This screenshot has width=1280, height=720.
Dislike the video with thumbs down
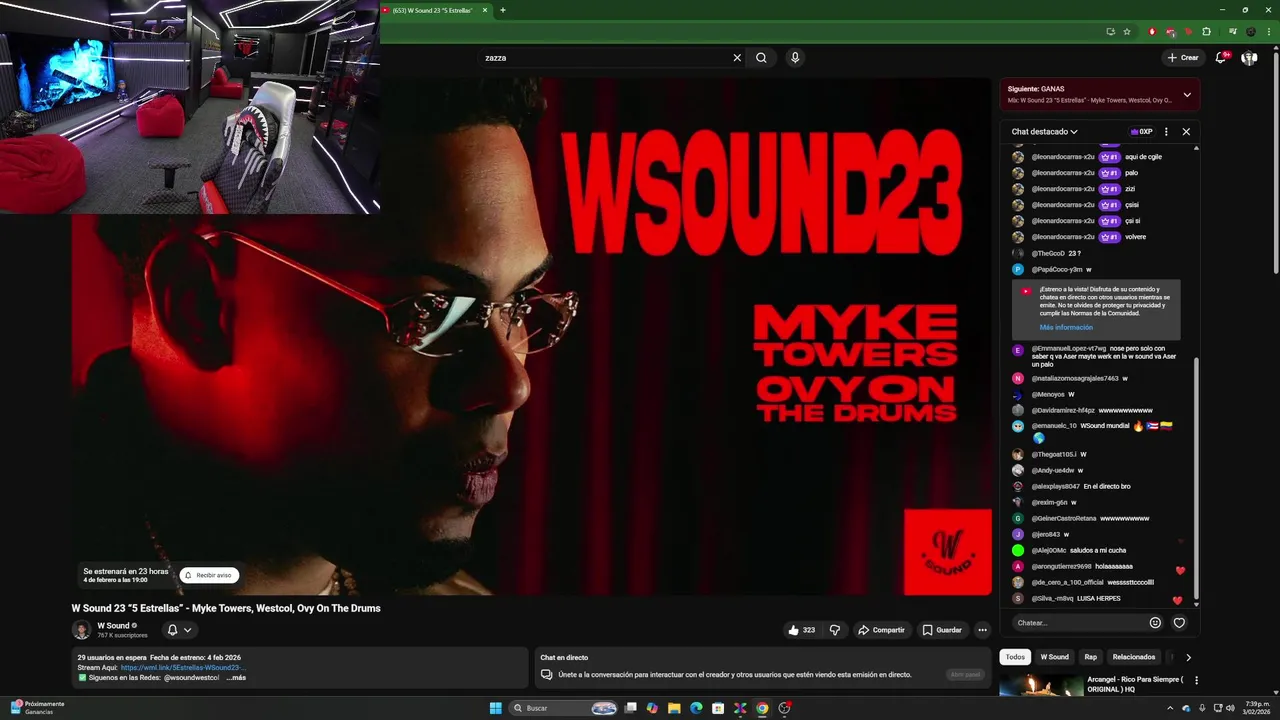pos(835,630)
